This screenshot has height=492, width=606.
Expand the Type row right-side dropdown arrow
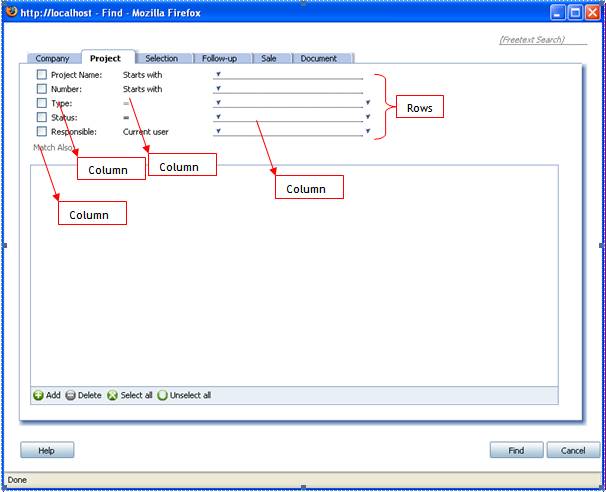click(x=368, y=102)
